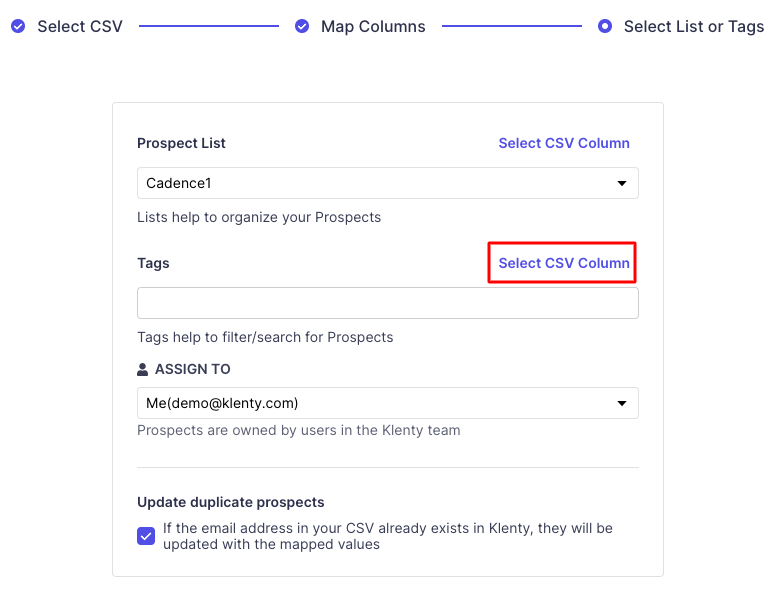
Task: Click the person icon beside ASSIGN TO
Action: tap(143, 369)
